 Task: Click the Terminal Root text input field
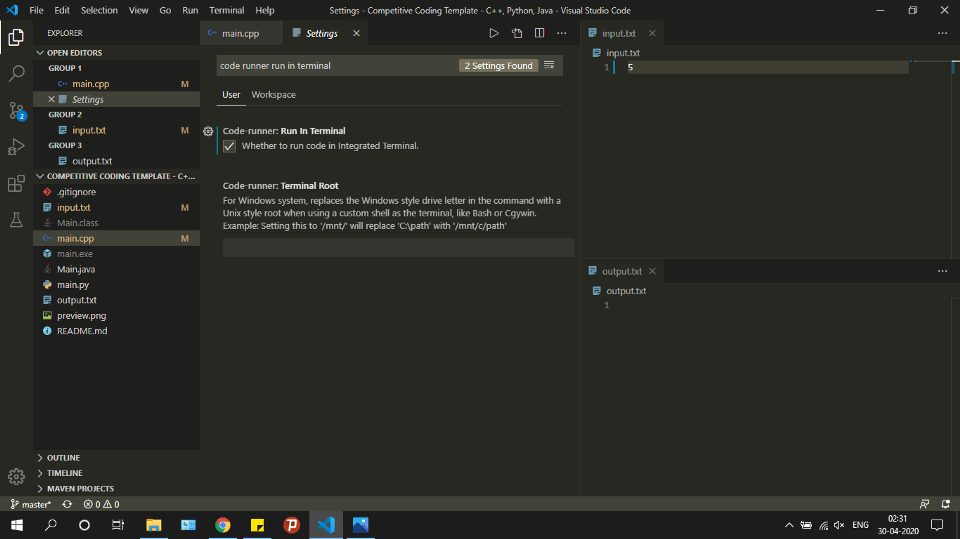398,248
